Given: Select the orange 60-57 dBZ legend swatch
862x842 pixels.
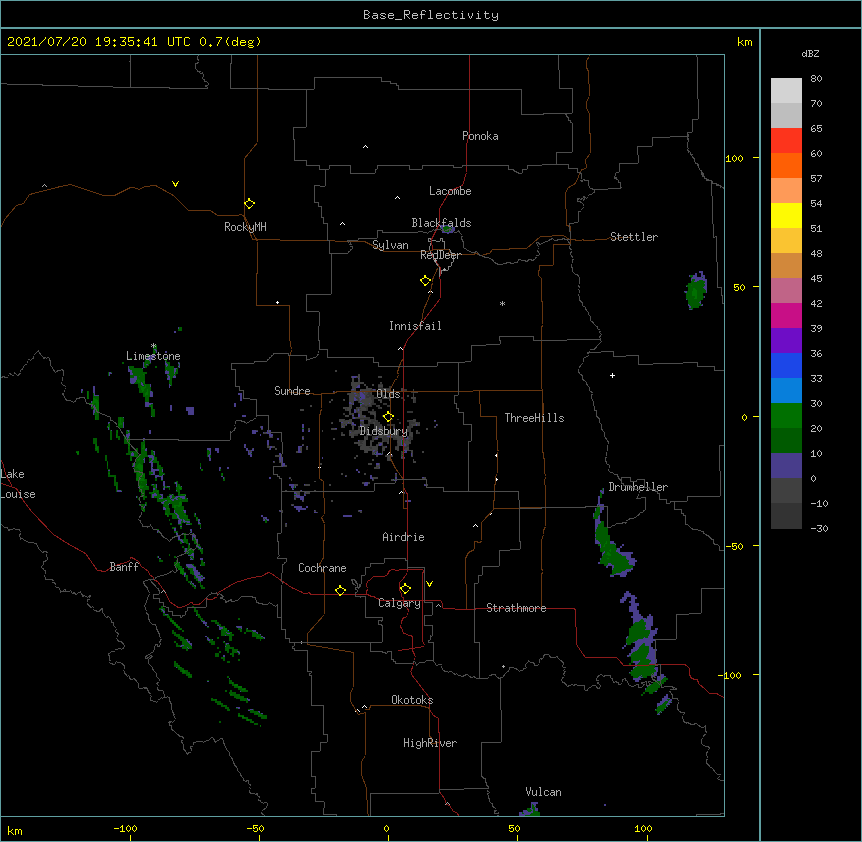Looking at the screenshot, I should pos(786,165).
